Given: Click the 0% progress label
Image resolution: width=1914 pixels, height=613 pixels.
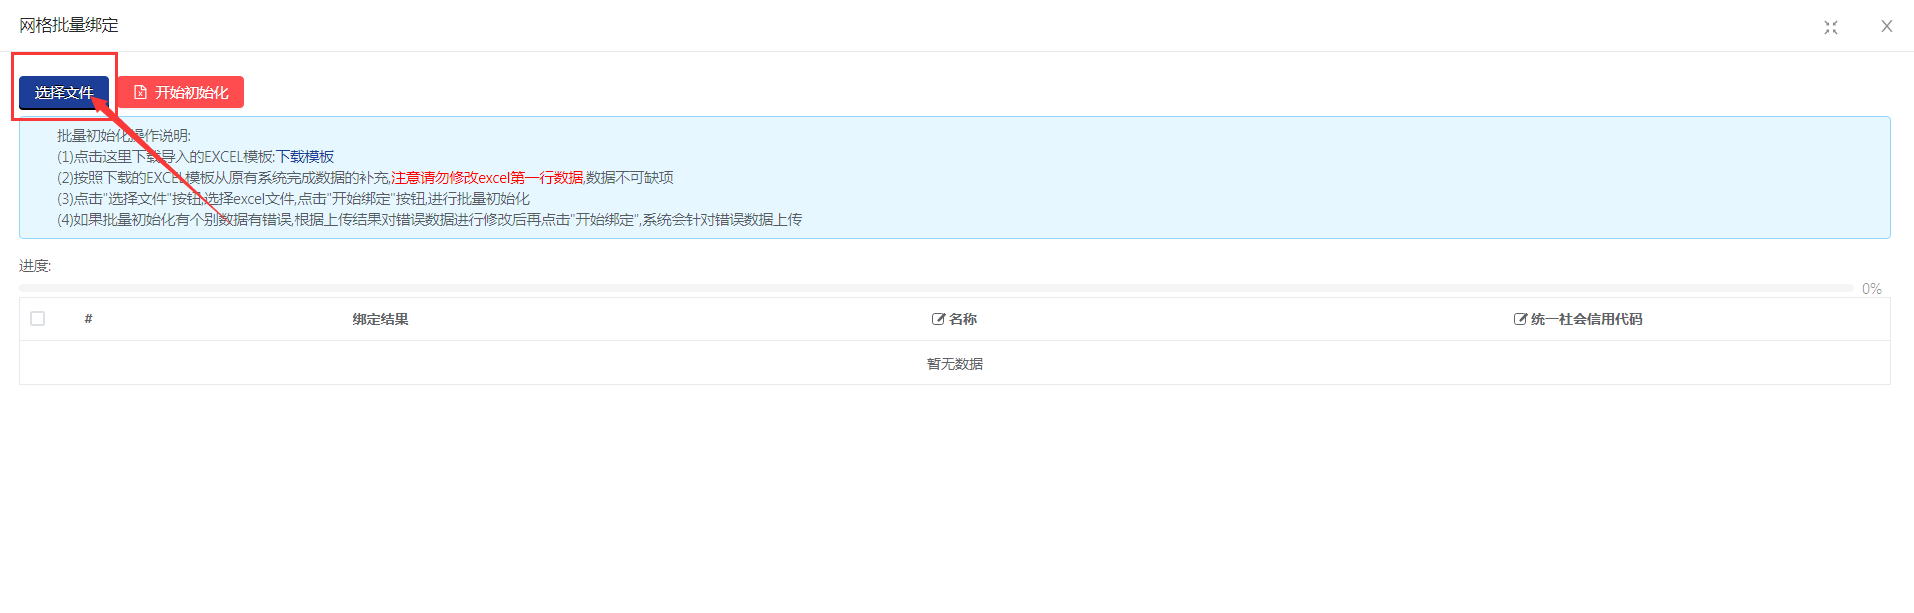Looking at the screenshot, I should [x=1871, y=289].
